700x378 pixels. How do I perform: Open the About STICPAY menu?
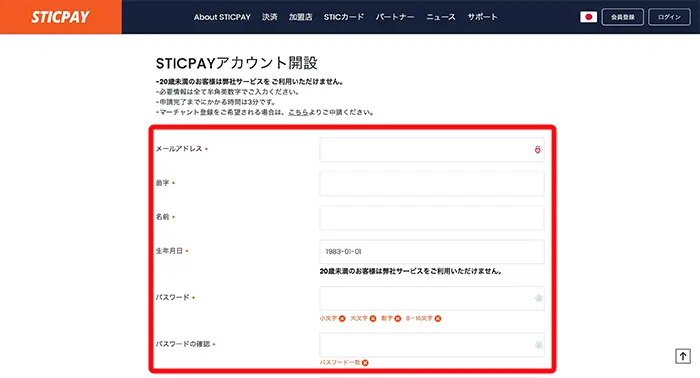pos(222,17)
